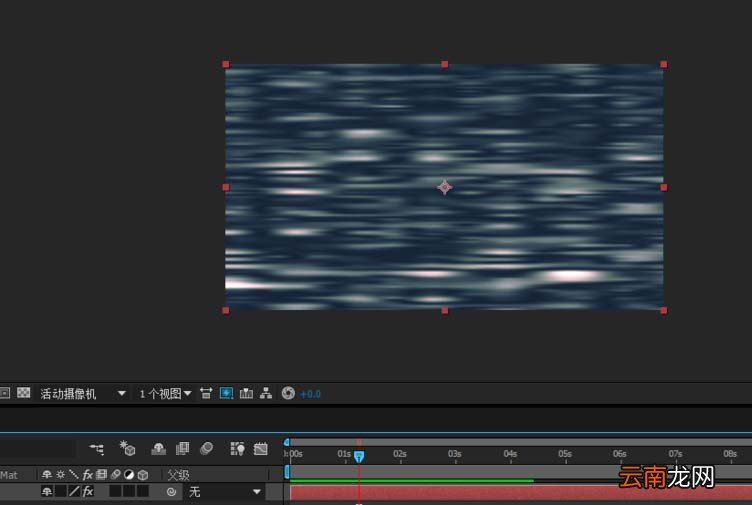Screen dimensions: 752x505
Task: Toggle the layer's motion blur switch box
Action: tap(115, 491)
